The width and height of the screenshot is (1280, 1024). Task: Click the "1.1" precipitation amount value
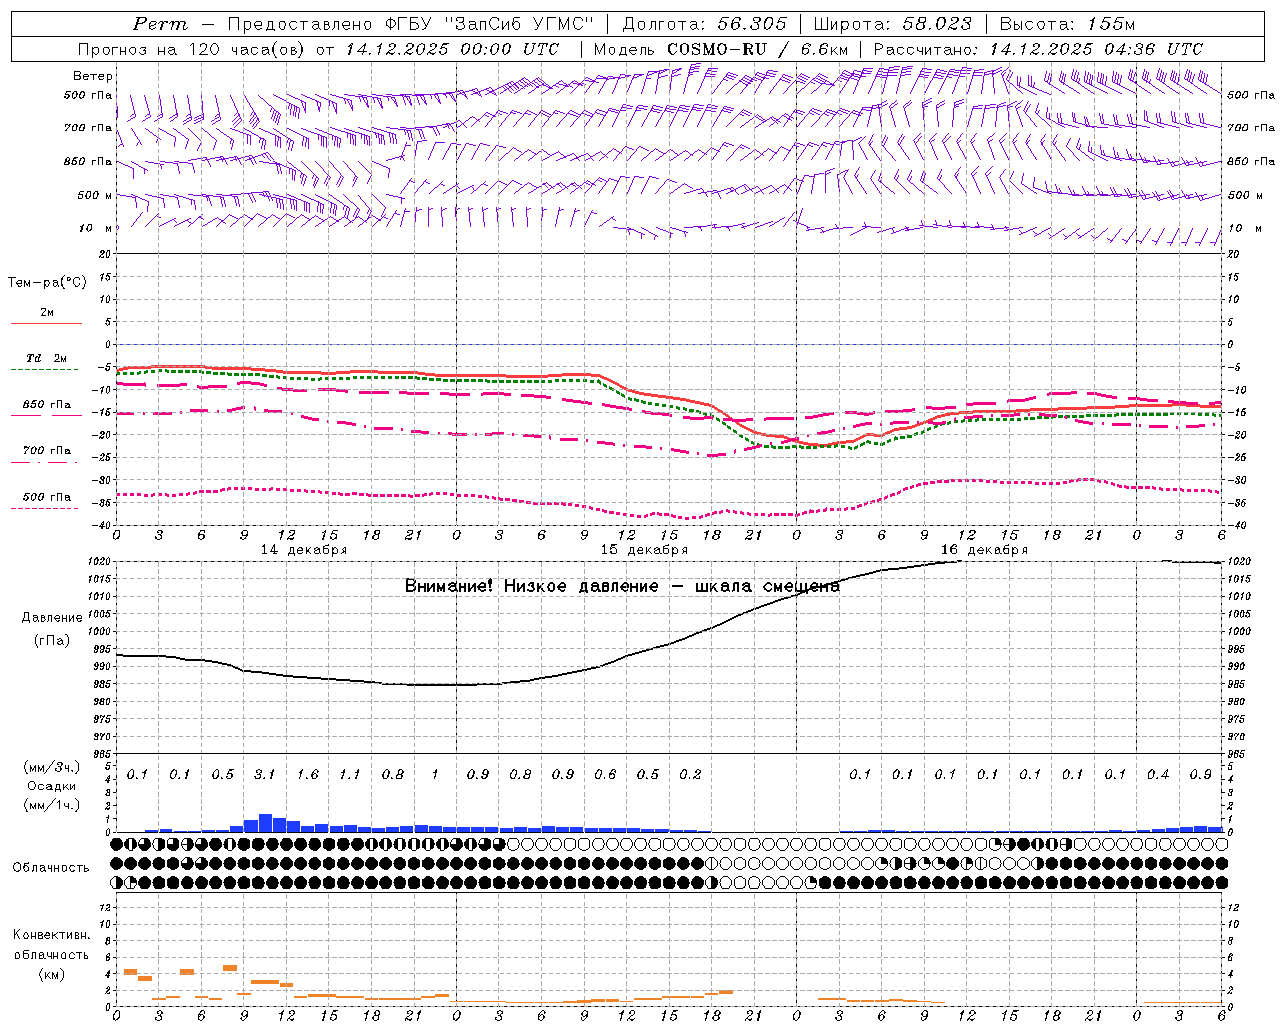(350, 775)
